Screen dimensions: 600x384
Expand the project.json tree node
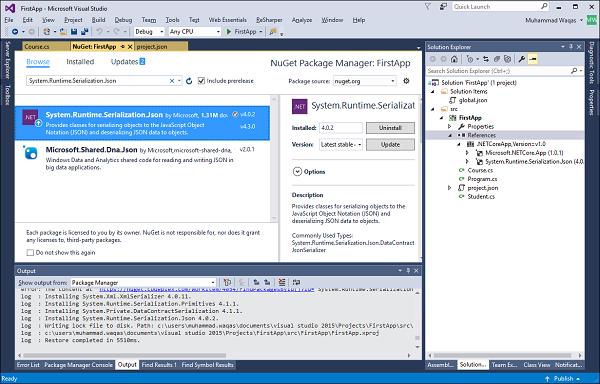pos(450,188)
